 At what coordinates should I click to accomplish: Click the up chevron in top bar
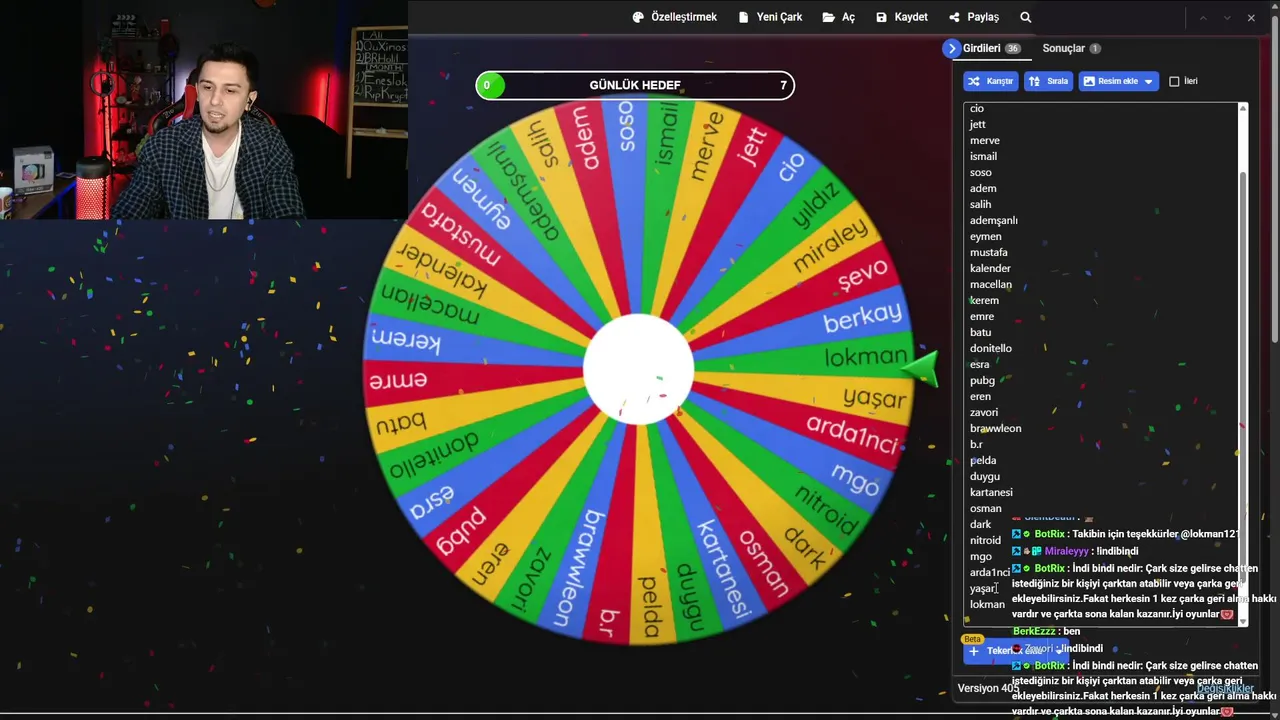(1203, 17)
